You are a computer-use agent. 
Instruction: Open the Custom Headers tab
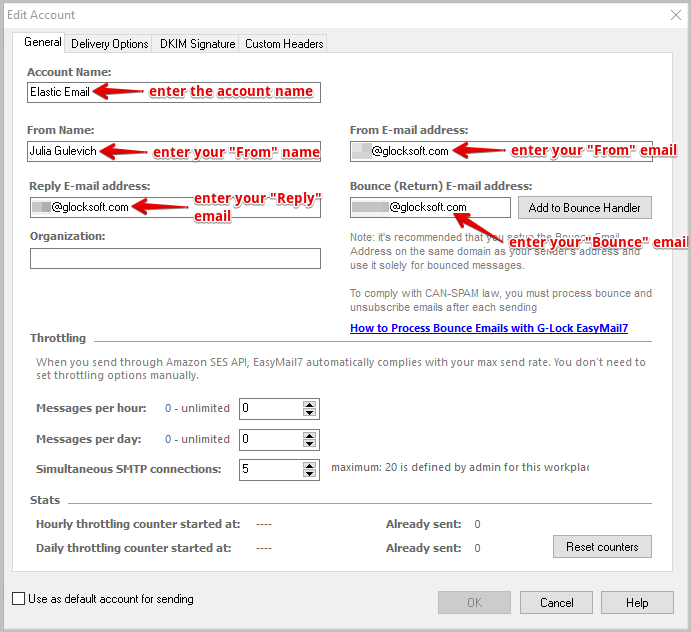[283, 44]
